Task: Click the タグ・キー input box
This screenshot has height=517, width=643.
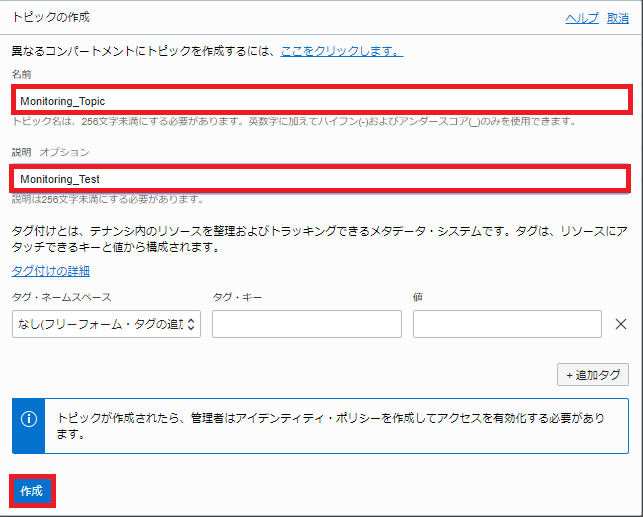Action: [306, 324]
